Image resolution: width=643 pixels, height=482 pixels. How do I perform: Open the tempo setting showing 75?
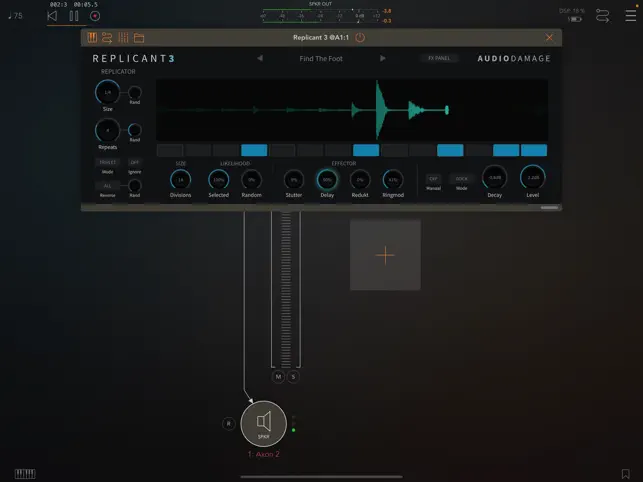[x=16, y=16]
